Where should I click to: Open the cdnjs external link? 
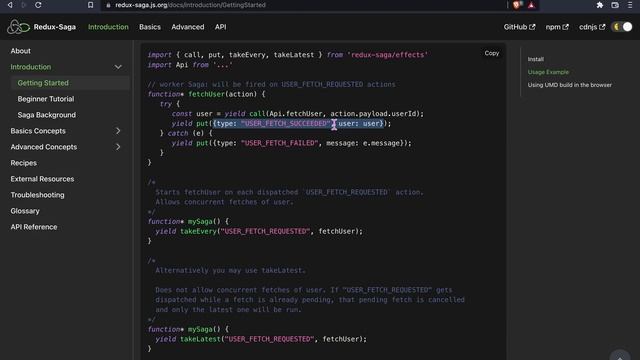(592, 27)
